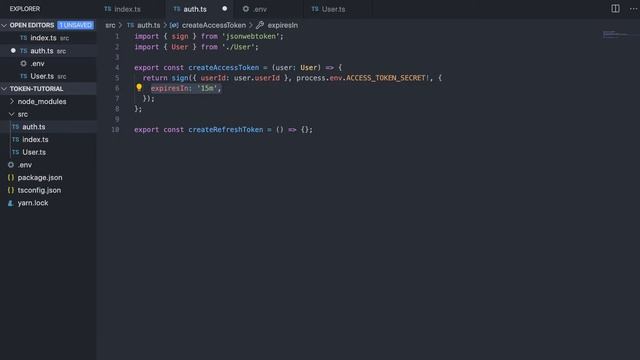
Task: Click the unsaved dot on auth.ts tab
Action: point(224,9)
